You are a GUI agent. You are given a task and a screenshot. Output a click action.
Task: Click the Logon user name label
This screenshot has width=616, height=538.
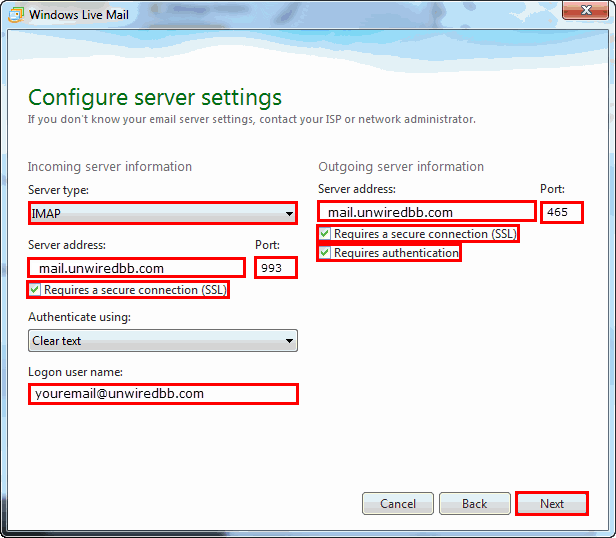pos(75,372)
